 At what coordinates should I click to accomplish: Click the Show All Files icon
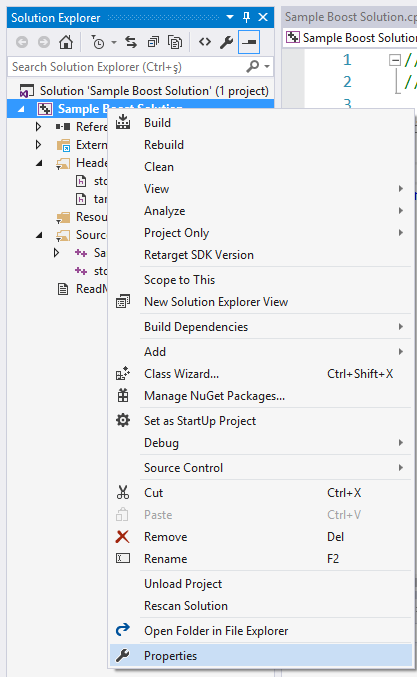(x=175, y=42)
